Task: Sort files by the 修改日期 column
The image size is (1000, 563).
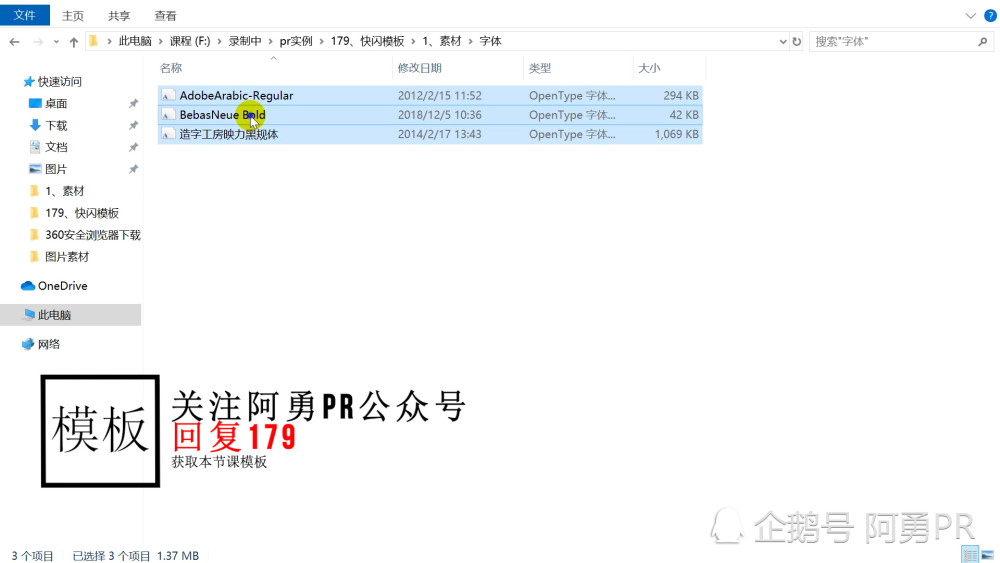Action: 420,68
